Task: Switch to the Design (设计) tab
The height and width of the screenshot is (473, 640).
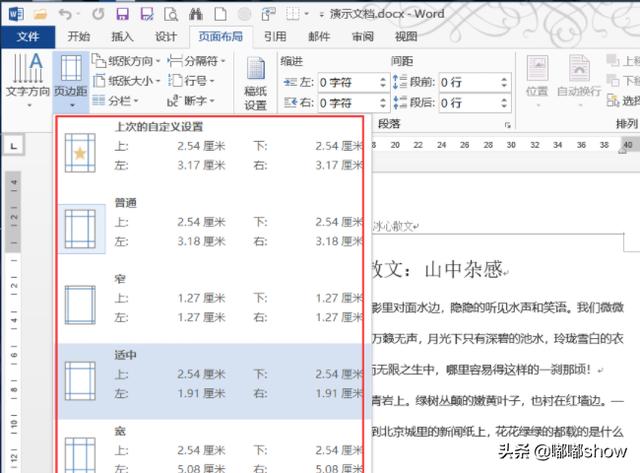Action: click(x=166, y=37)
